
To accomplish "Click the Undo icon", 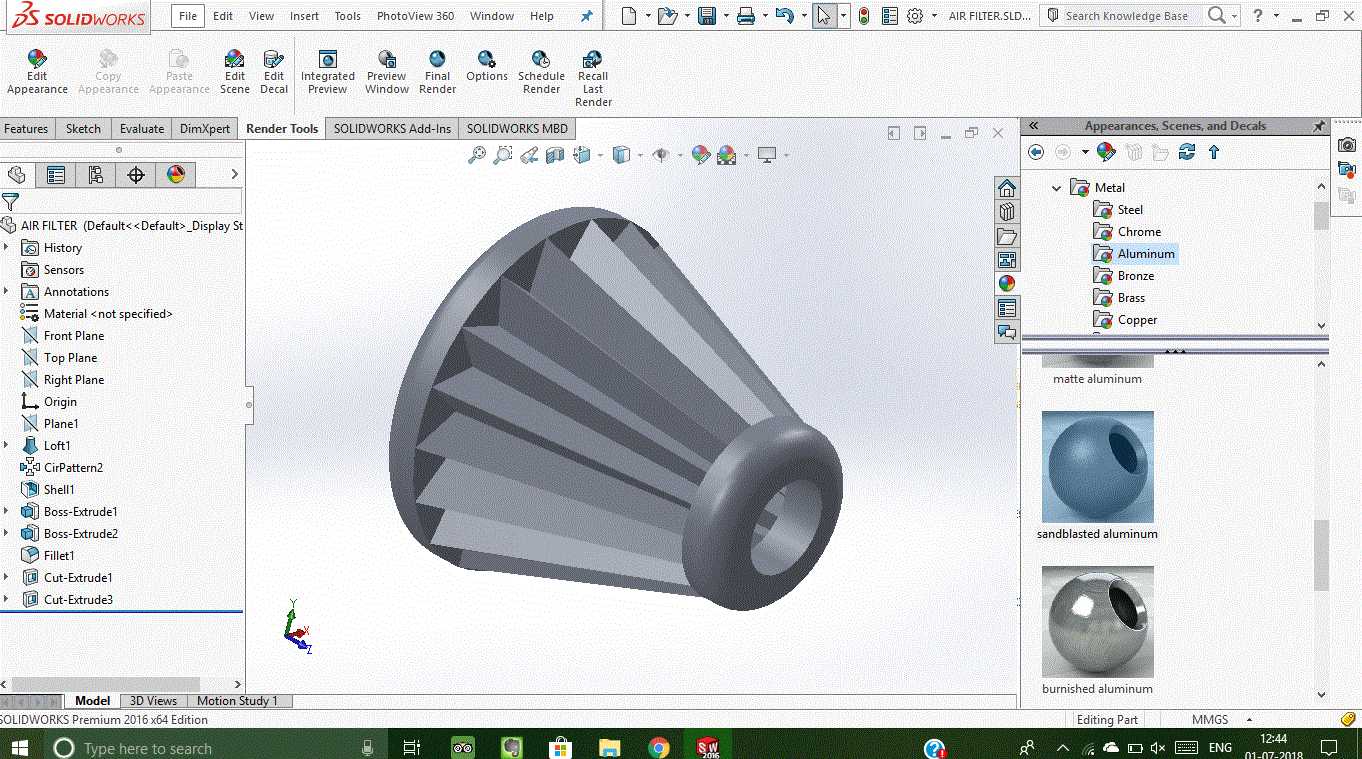I will pos(784,16).
